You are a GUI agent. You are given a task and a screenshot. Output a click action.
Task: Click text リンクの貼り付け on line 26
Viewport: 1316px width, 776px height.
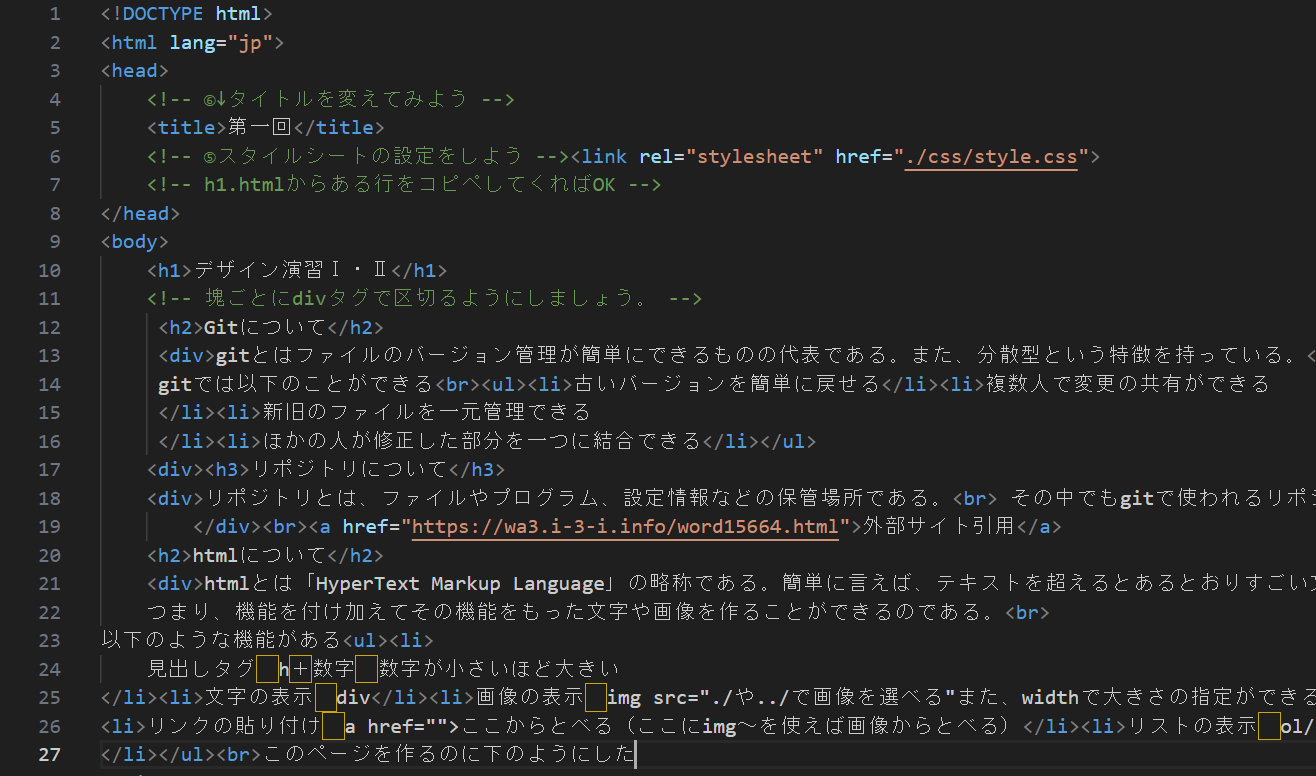click(x=234, y=726)
